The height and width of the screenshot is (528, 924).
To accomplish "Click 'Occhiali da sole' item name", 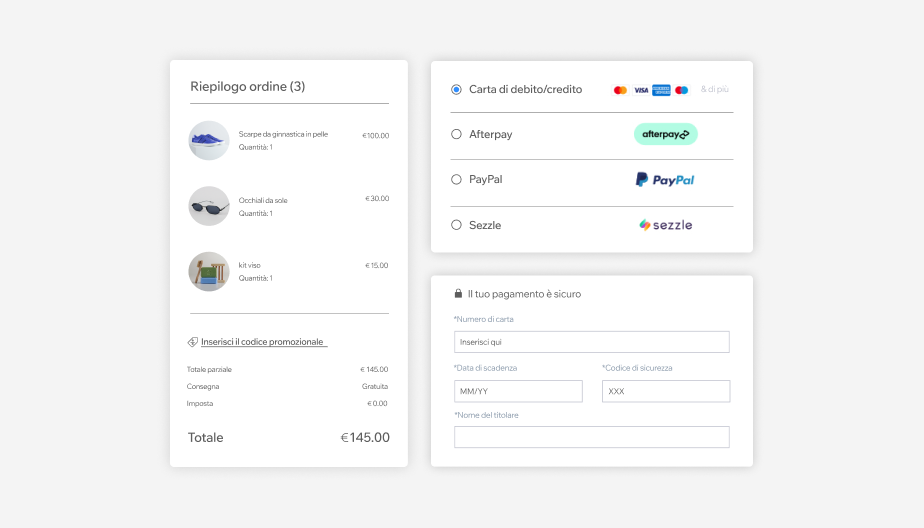I will click(x=263, y=200).
